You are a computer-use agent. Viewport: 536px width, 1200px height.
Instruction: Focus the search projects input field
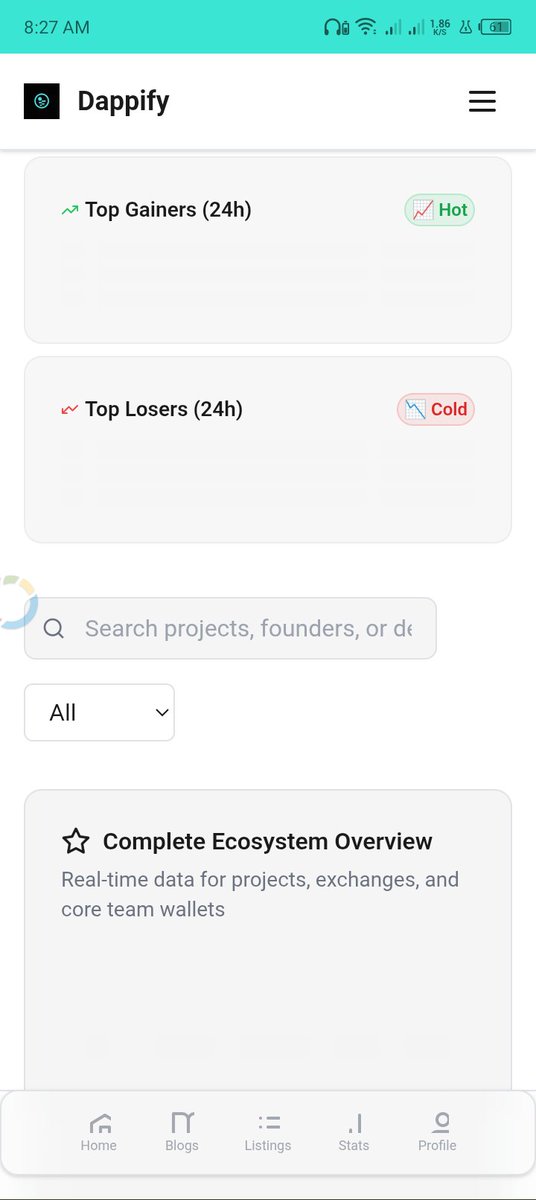click(230, 628)
